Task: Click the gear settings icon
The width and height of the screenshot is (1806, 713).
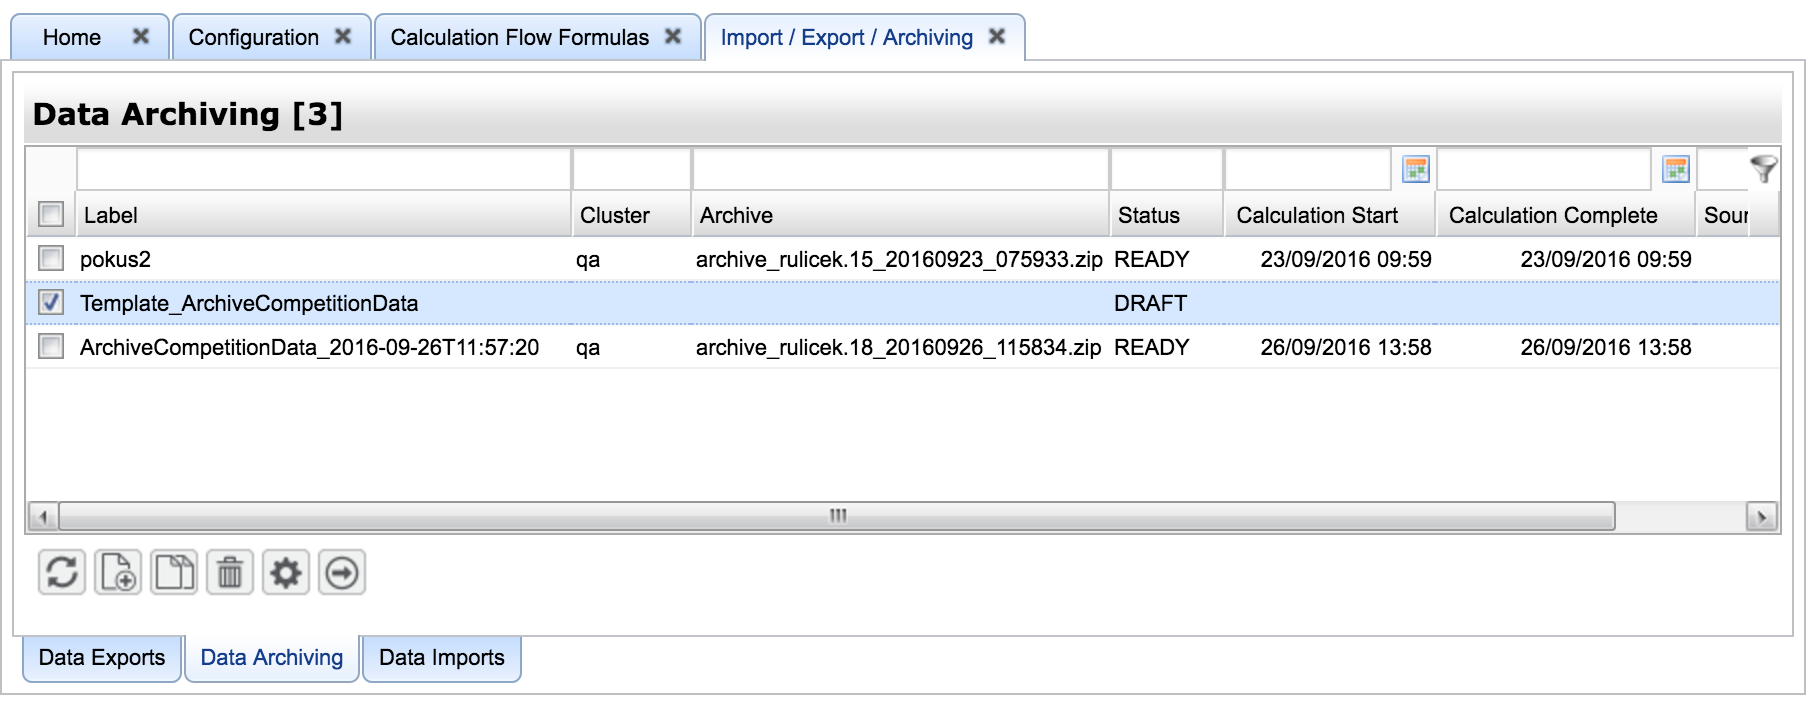Action: (286, 573)
